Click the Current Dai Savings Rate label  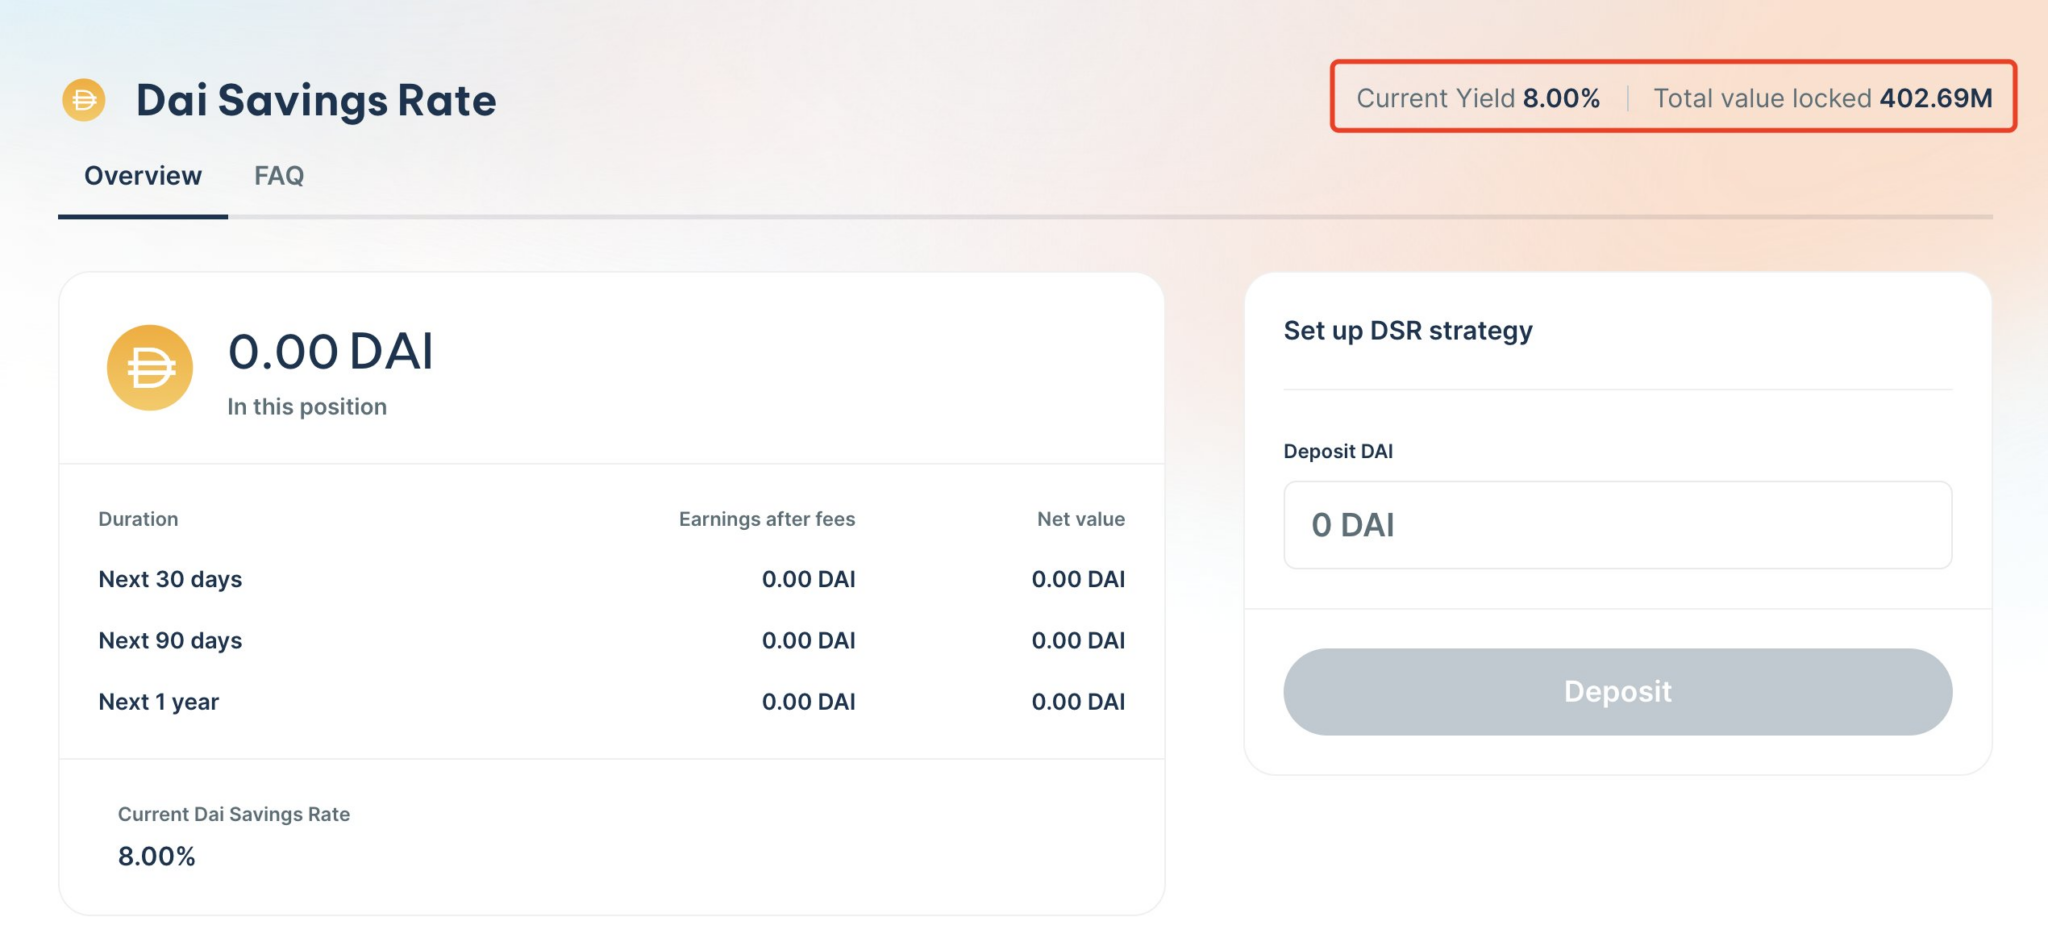coord(234,814)
